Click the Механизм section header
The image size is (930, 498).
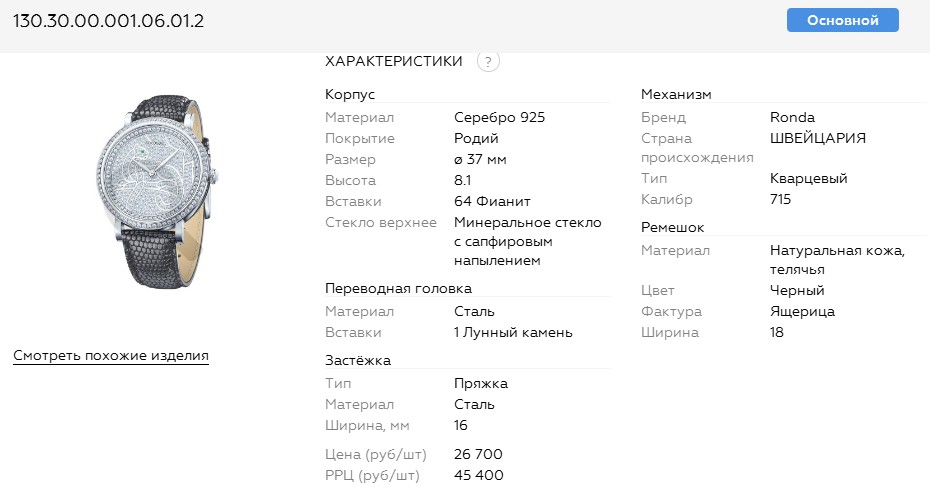pyautogui.click(x=676, y=94)
